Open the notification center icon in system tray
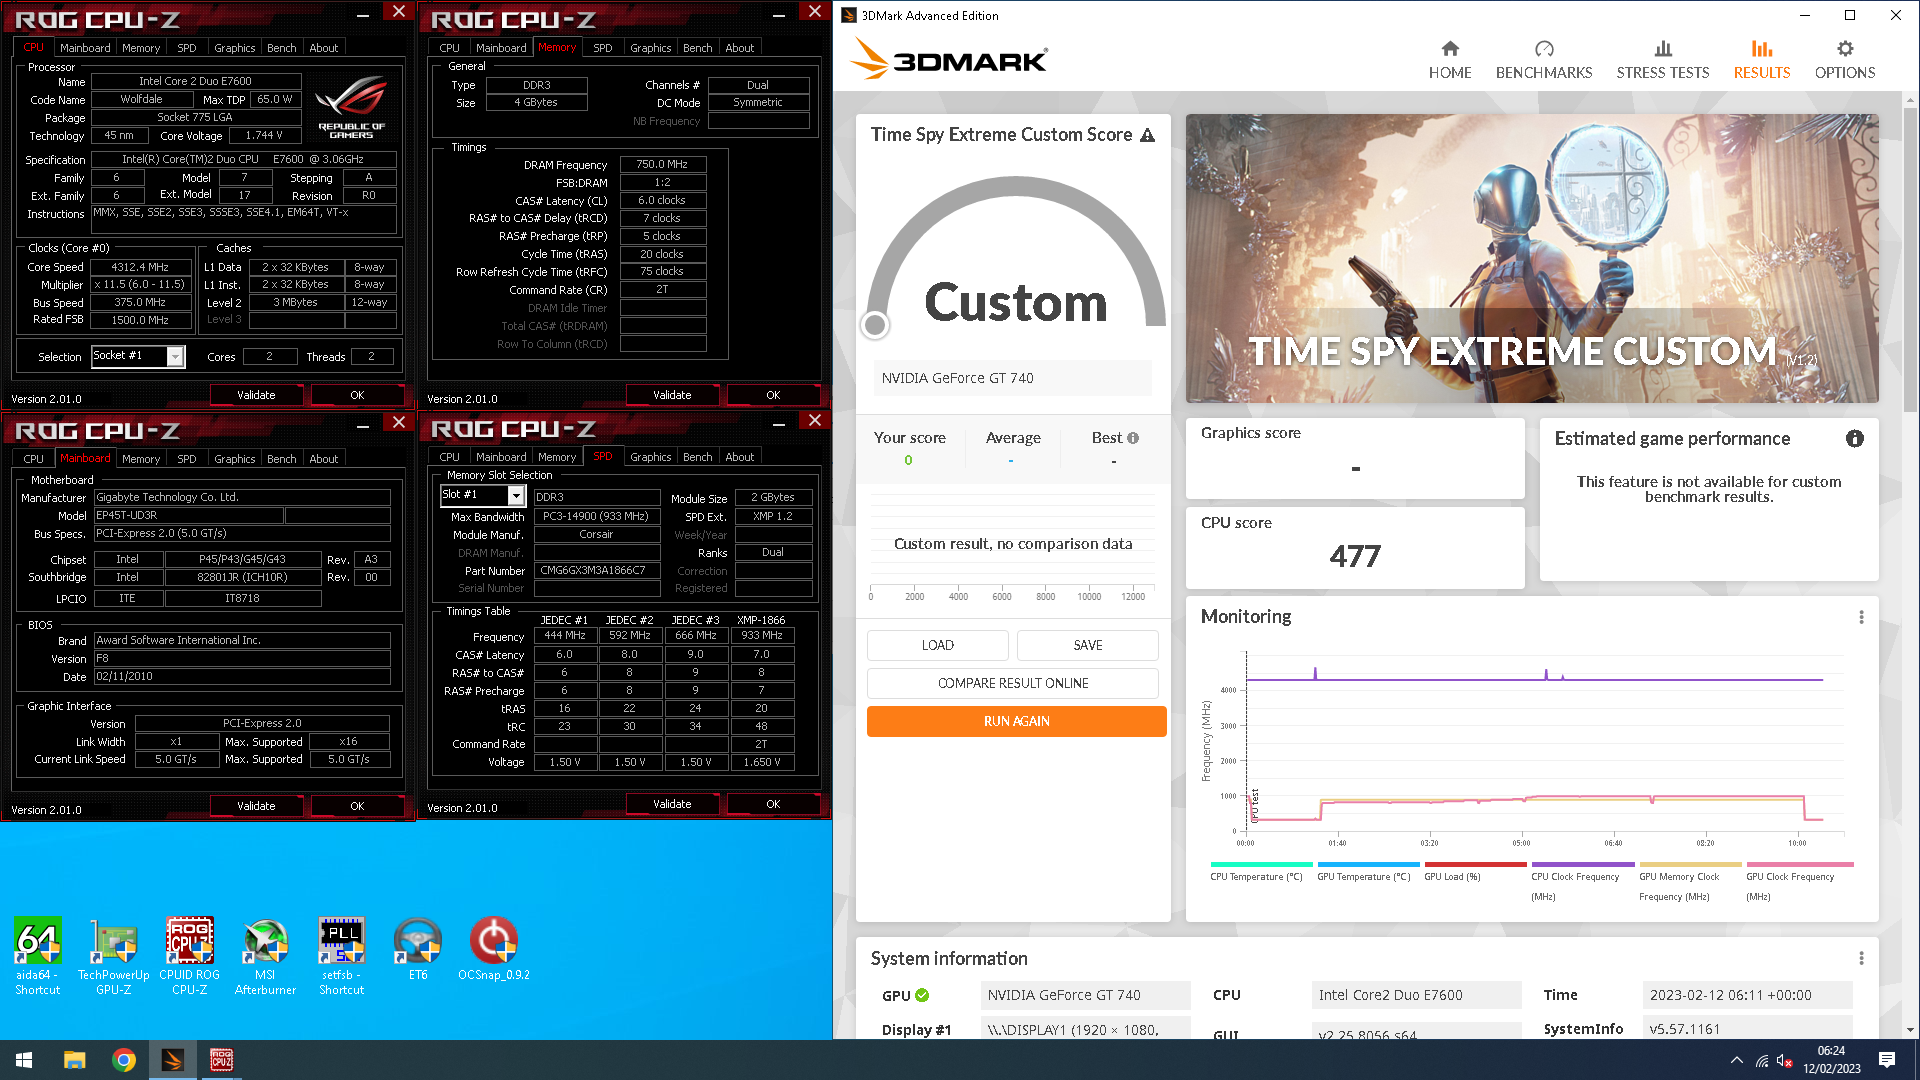The width and height of the screenshot is (1920, 1080). pyautogui.click(x=1886, y=1060)
